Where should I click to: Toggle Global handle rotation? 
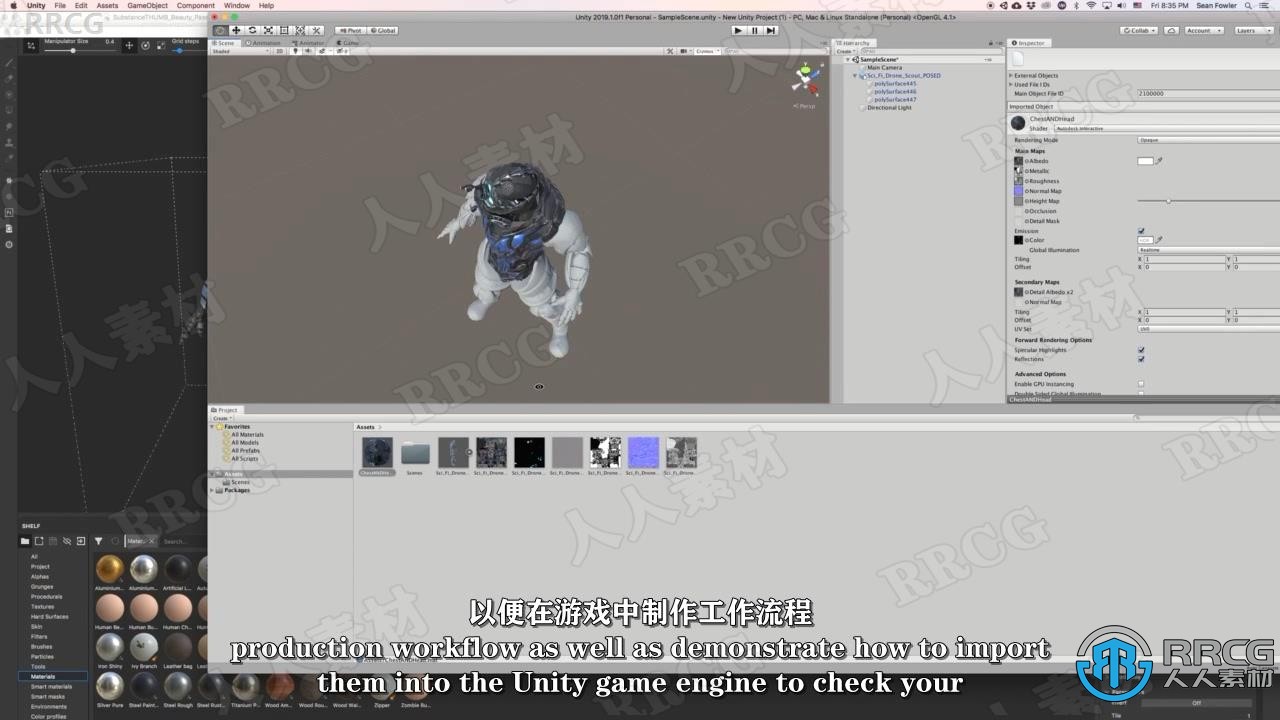point(383,30)
